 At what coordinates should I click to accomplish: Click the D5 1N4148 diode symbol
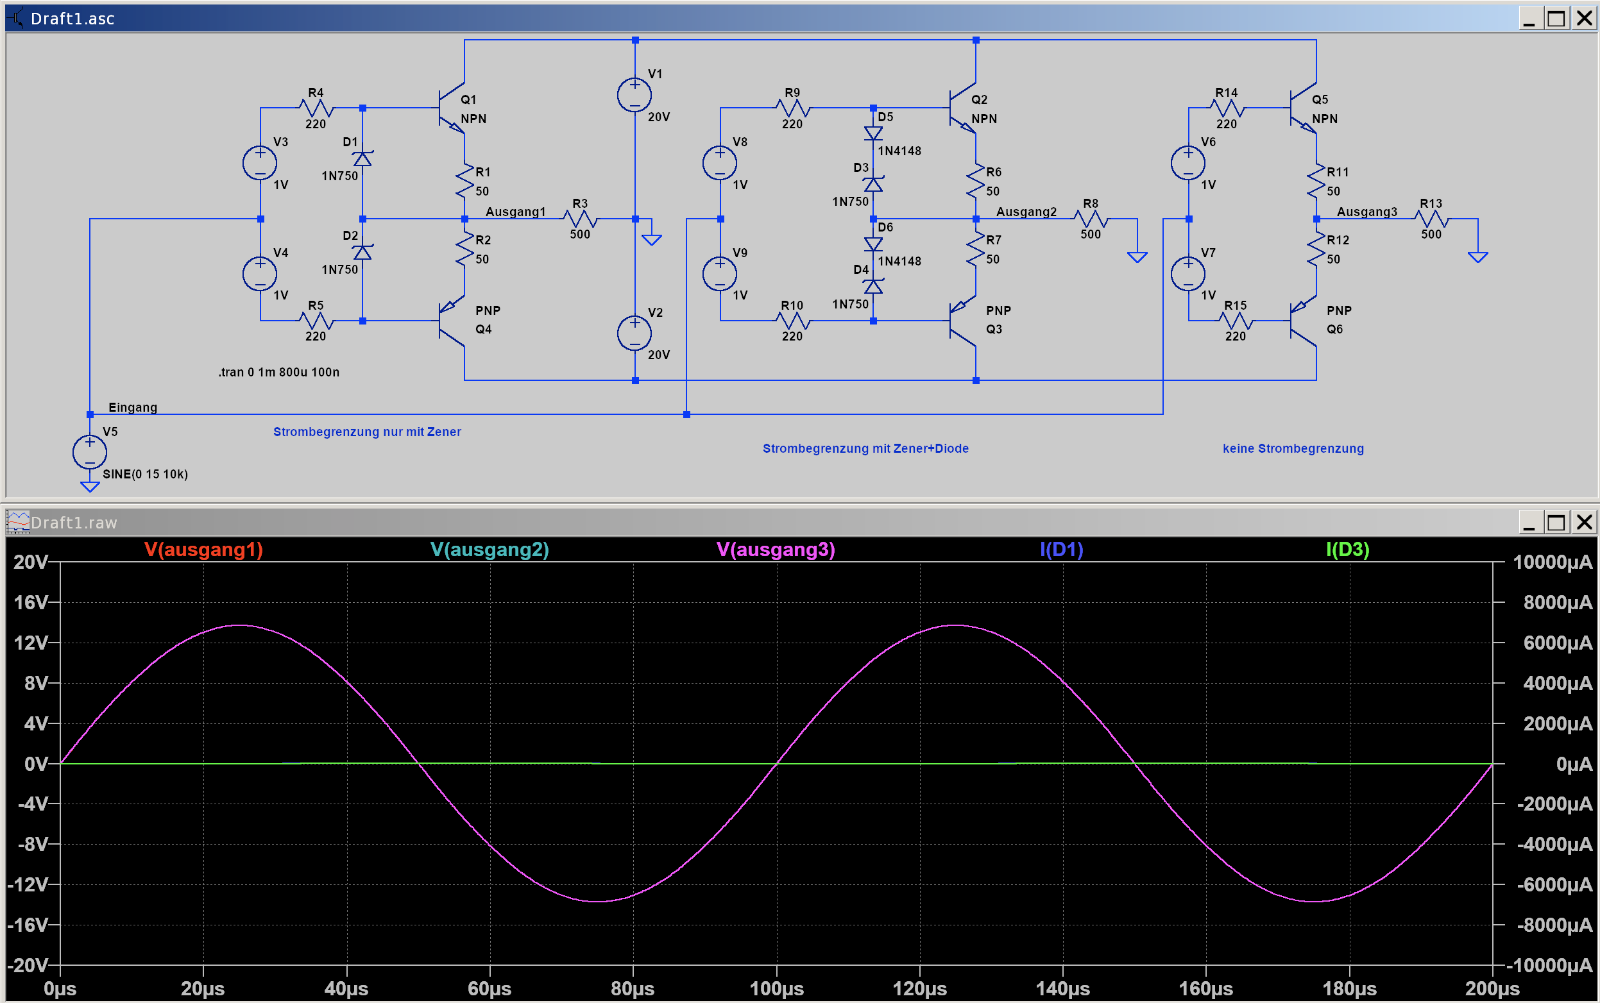pos(873,133)
